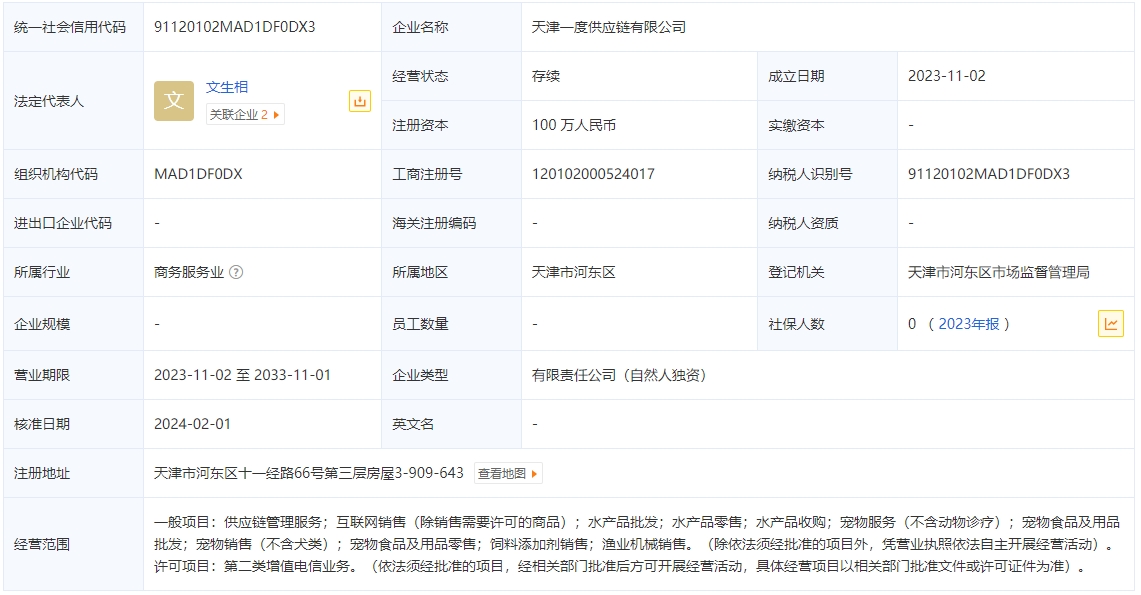Click business term 2023-11-02 至 2033-11-01

[x=242, y=375]
